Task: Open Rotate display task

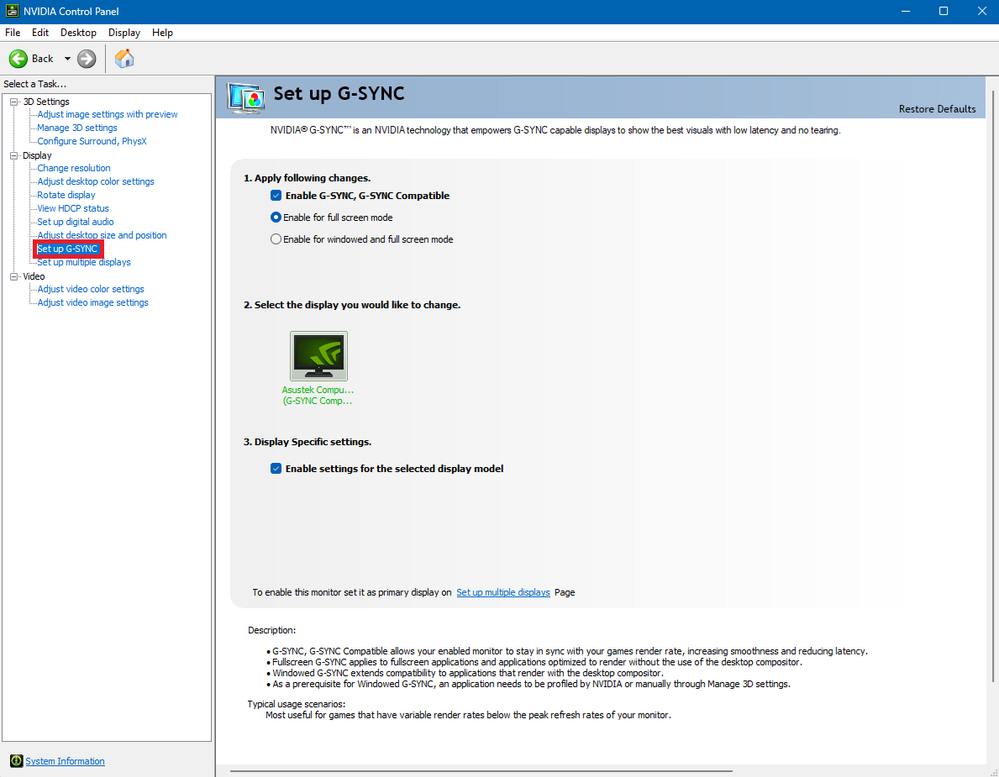Action: (x=66, y=195)
